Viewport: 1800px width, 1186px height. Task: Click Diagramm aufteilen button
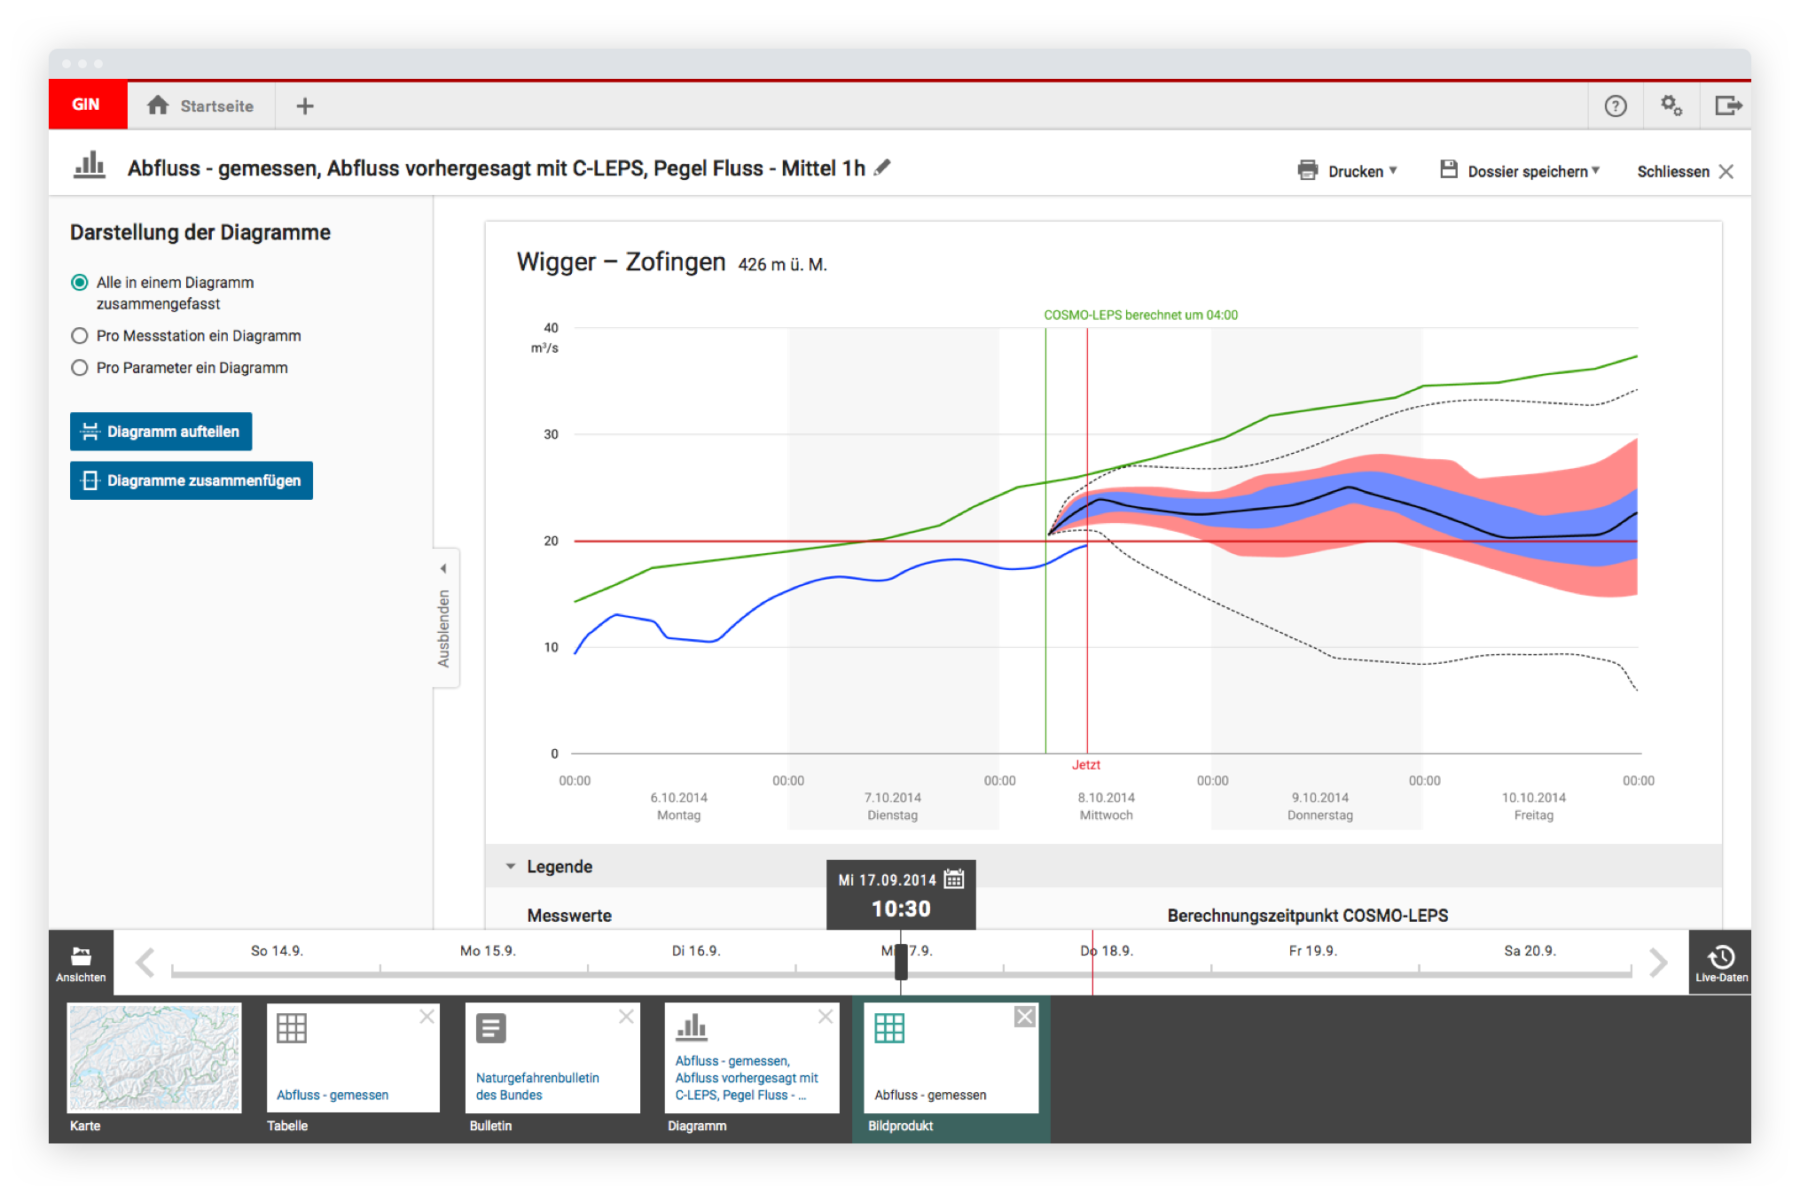(x=161, y=431)
